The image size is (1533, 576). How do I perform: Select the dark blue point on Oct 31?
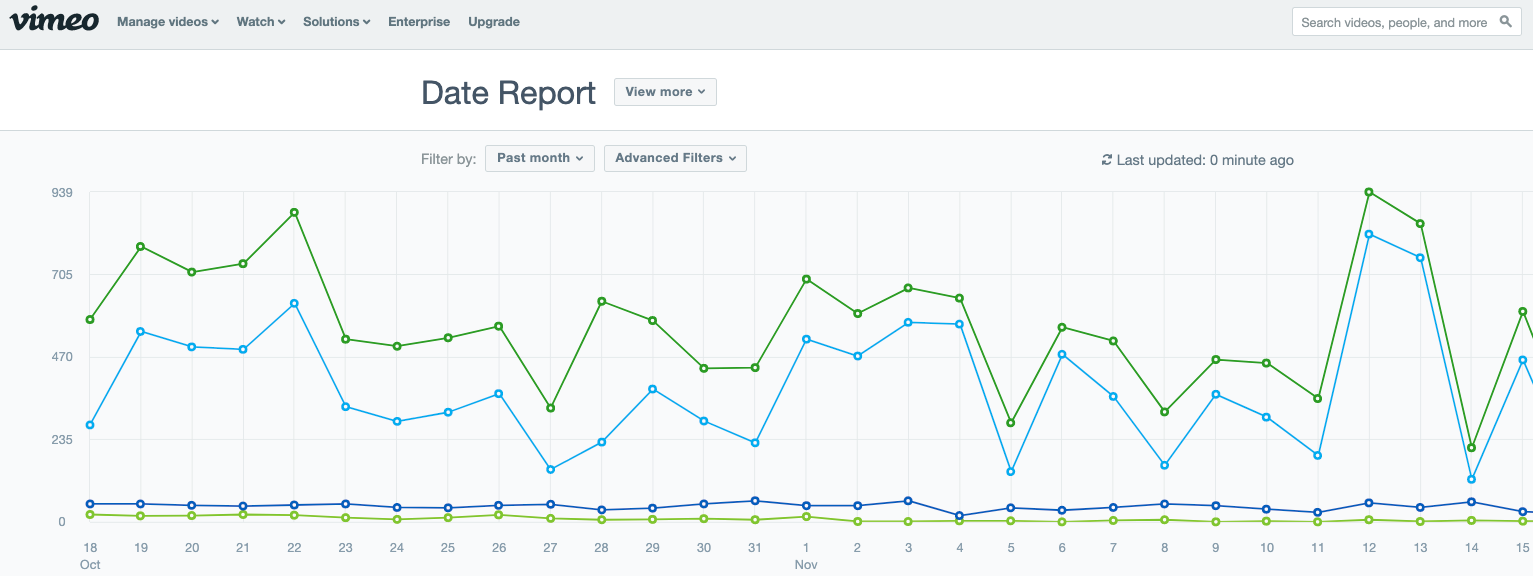point(755,501)
